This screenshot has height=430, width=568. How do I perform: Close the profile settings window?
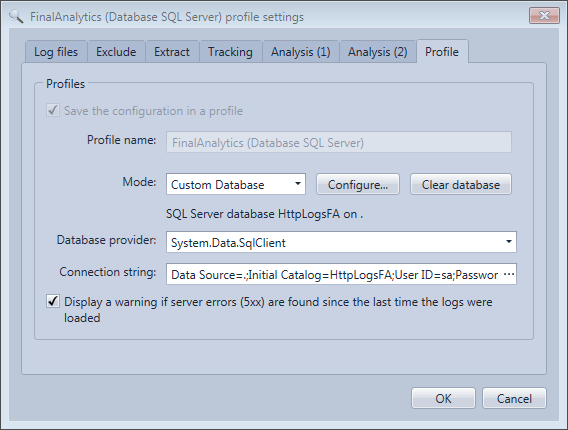pos(544,16)
